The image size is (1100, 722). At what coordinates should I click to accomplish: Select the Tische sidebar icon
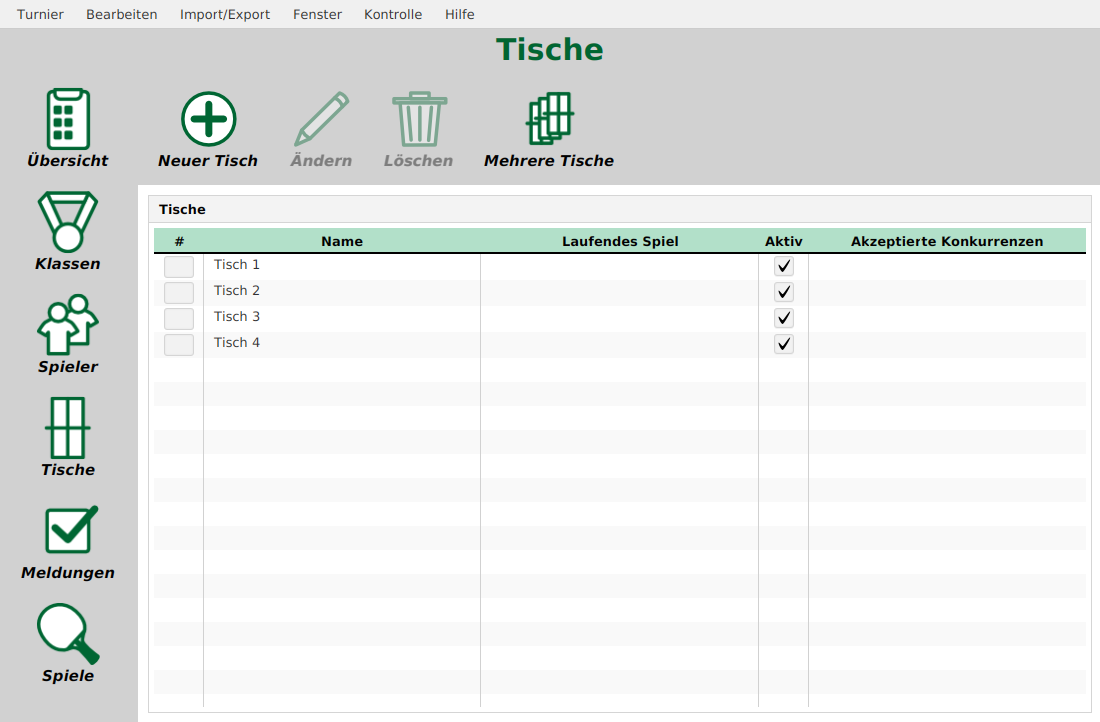pos(68,428)
